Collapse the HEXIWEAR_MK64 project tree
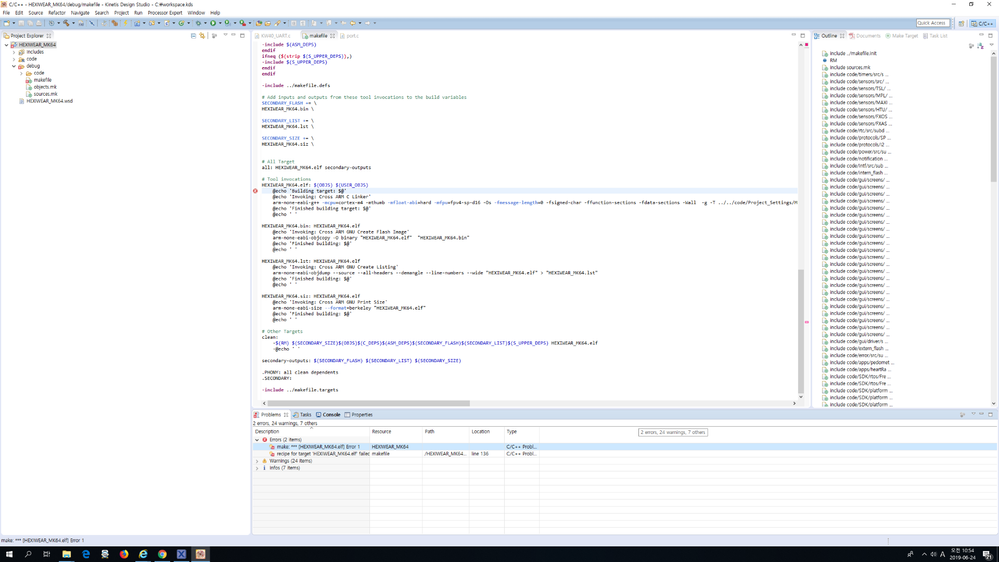The image size is (999, 562). (6, 45)
